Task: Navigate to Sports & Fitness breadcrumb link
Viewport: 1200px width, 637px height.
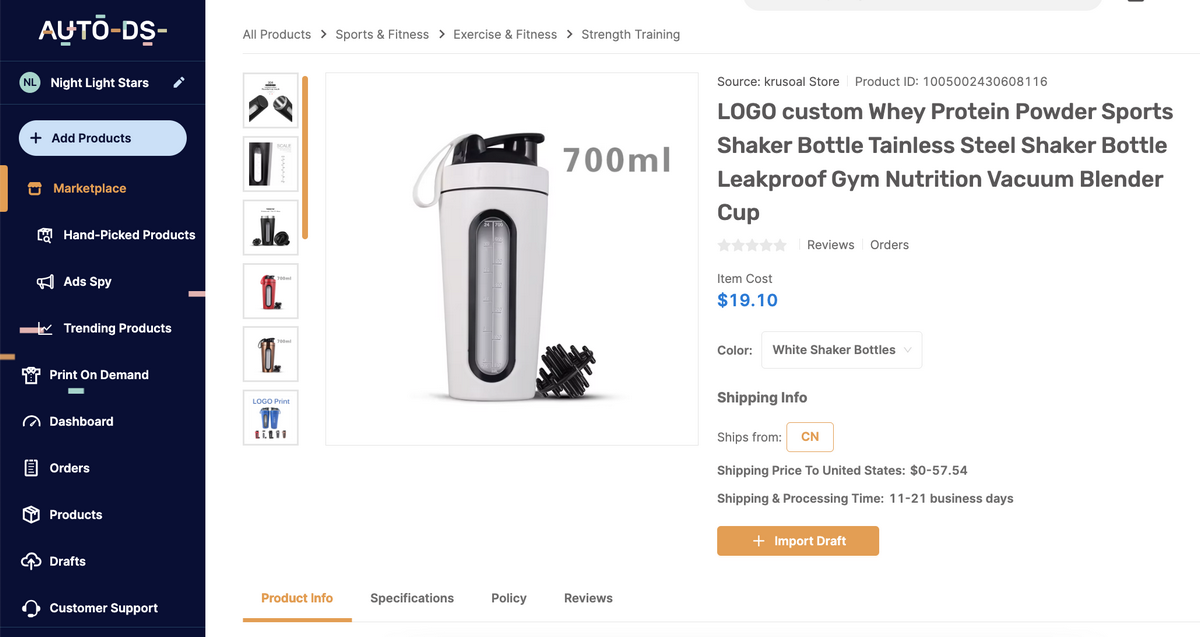Action: point(382,34)
